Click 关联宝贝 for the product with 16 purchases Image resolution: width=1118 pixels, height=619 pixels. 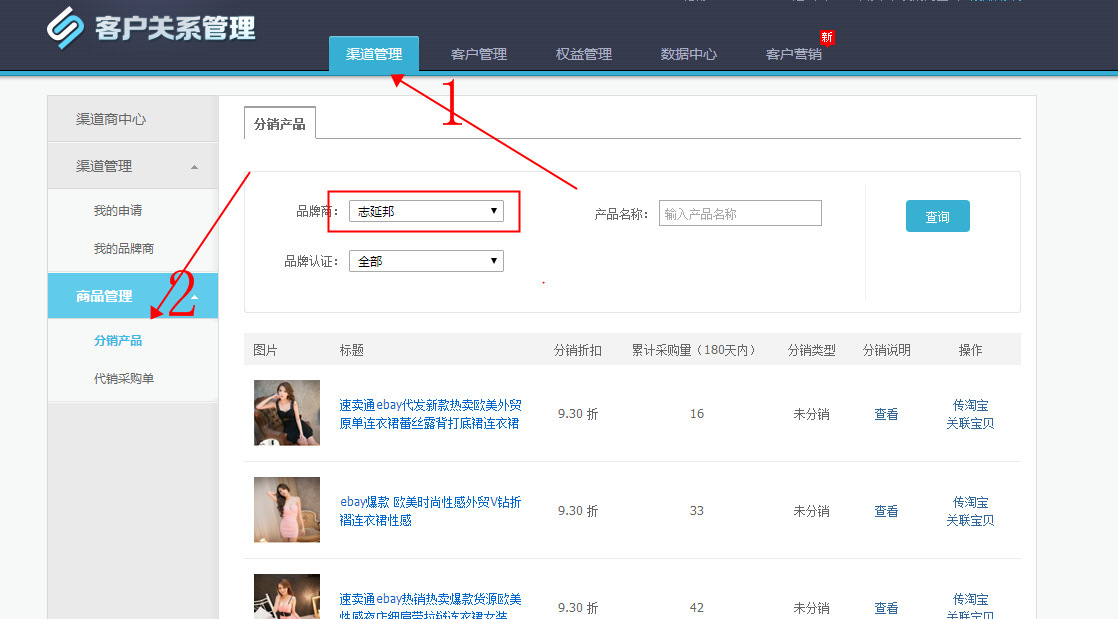(x=970, y=424)
